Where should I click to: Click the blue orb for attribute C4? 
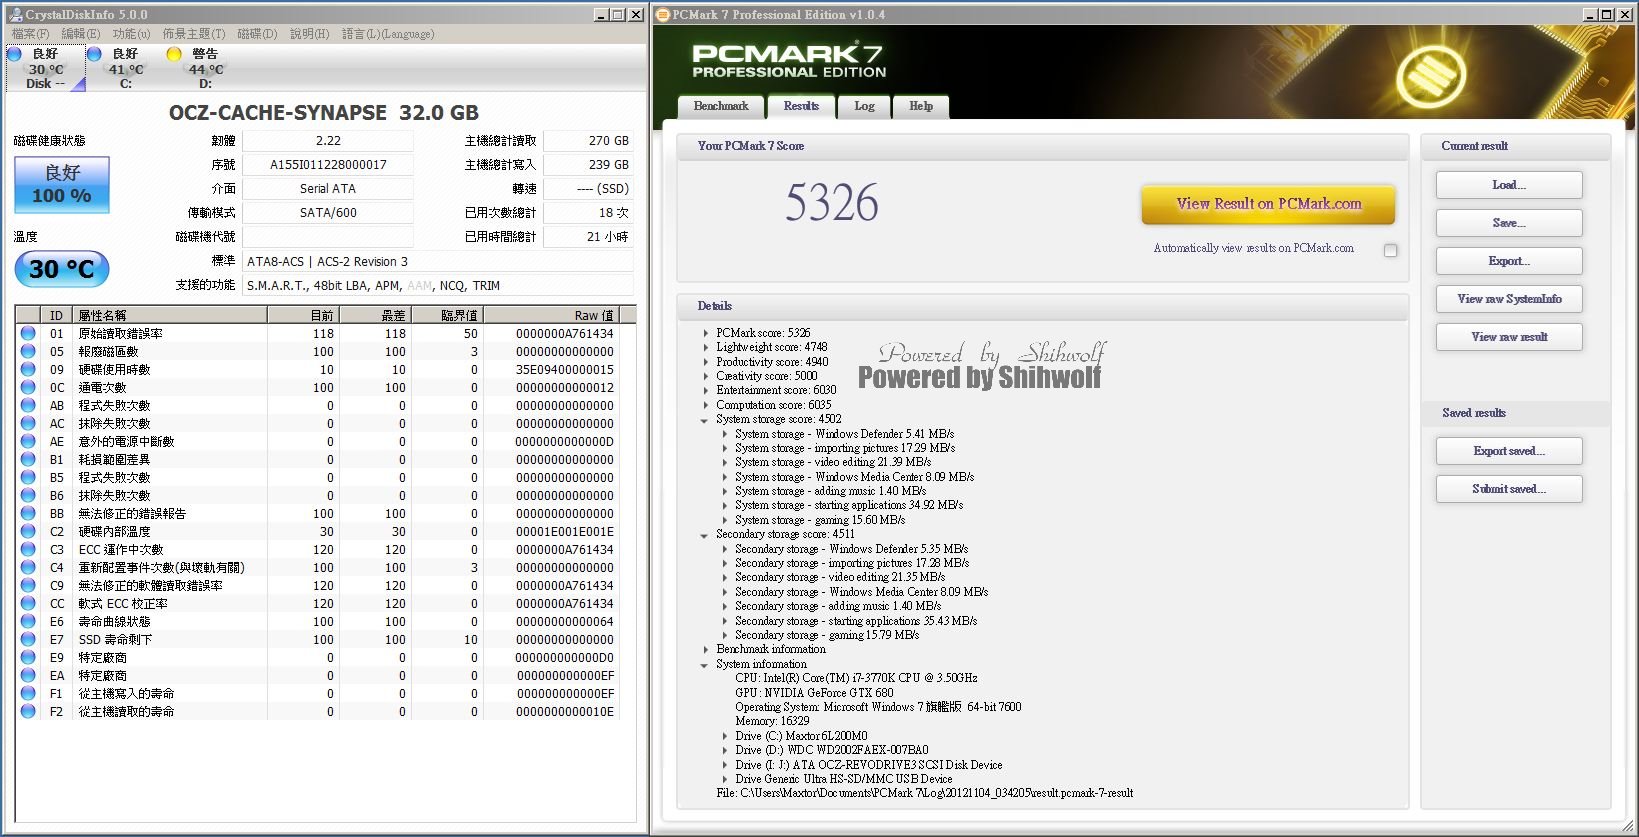(28, 568)
